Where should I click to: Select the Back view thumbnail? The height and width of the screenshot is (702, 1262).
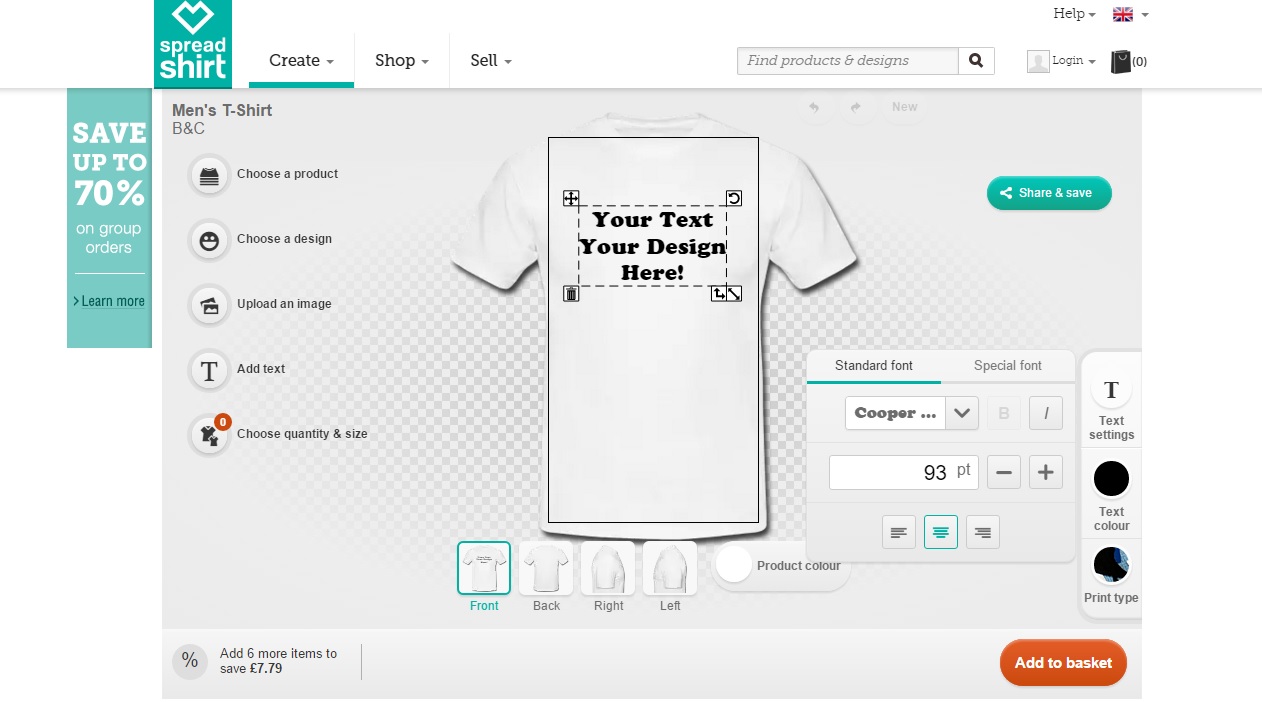(546, 568)
